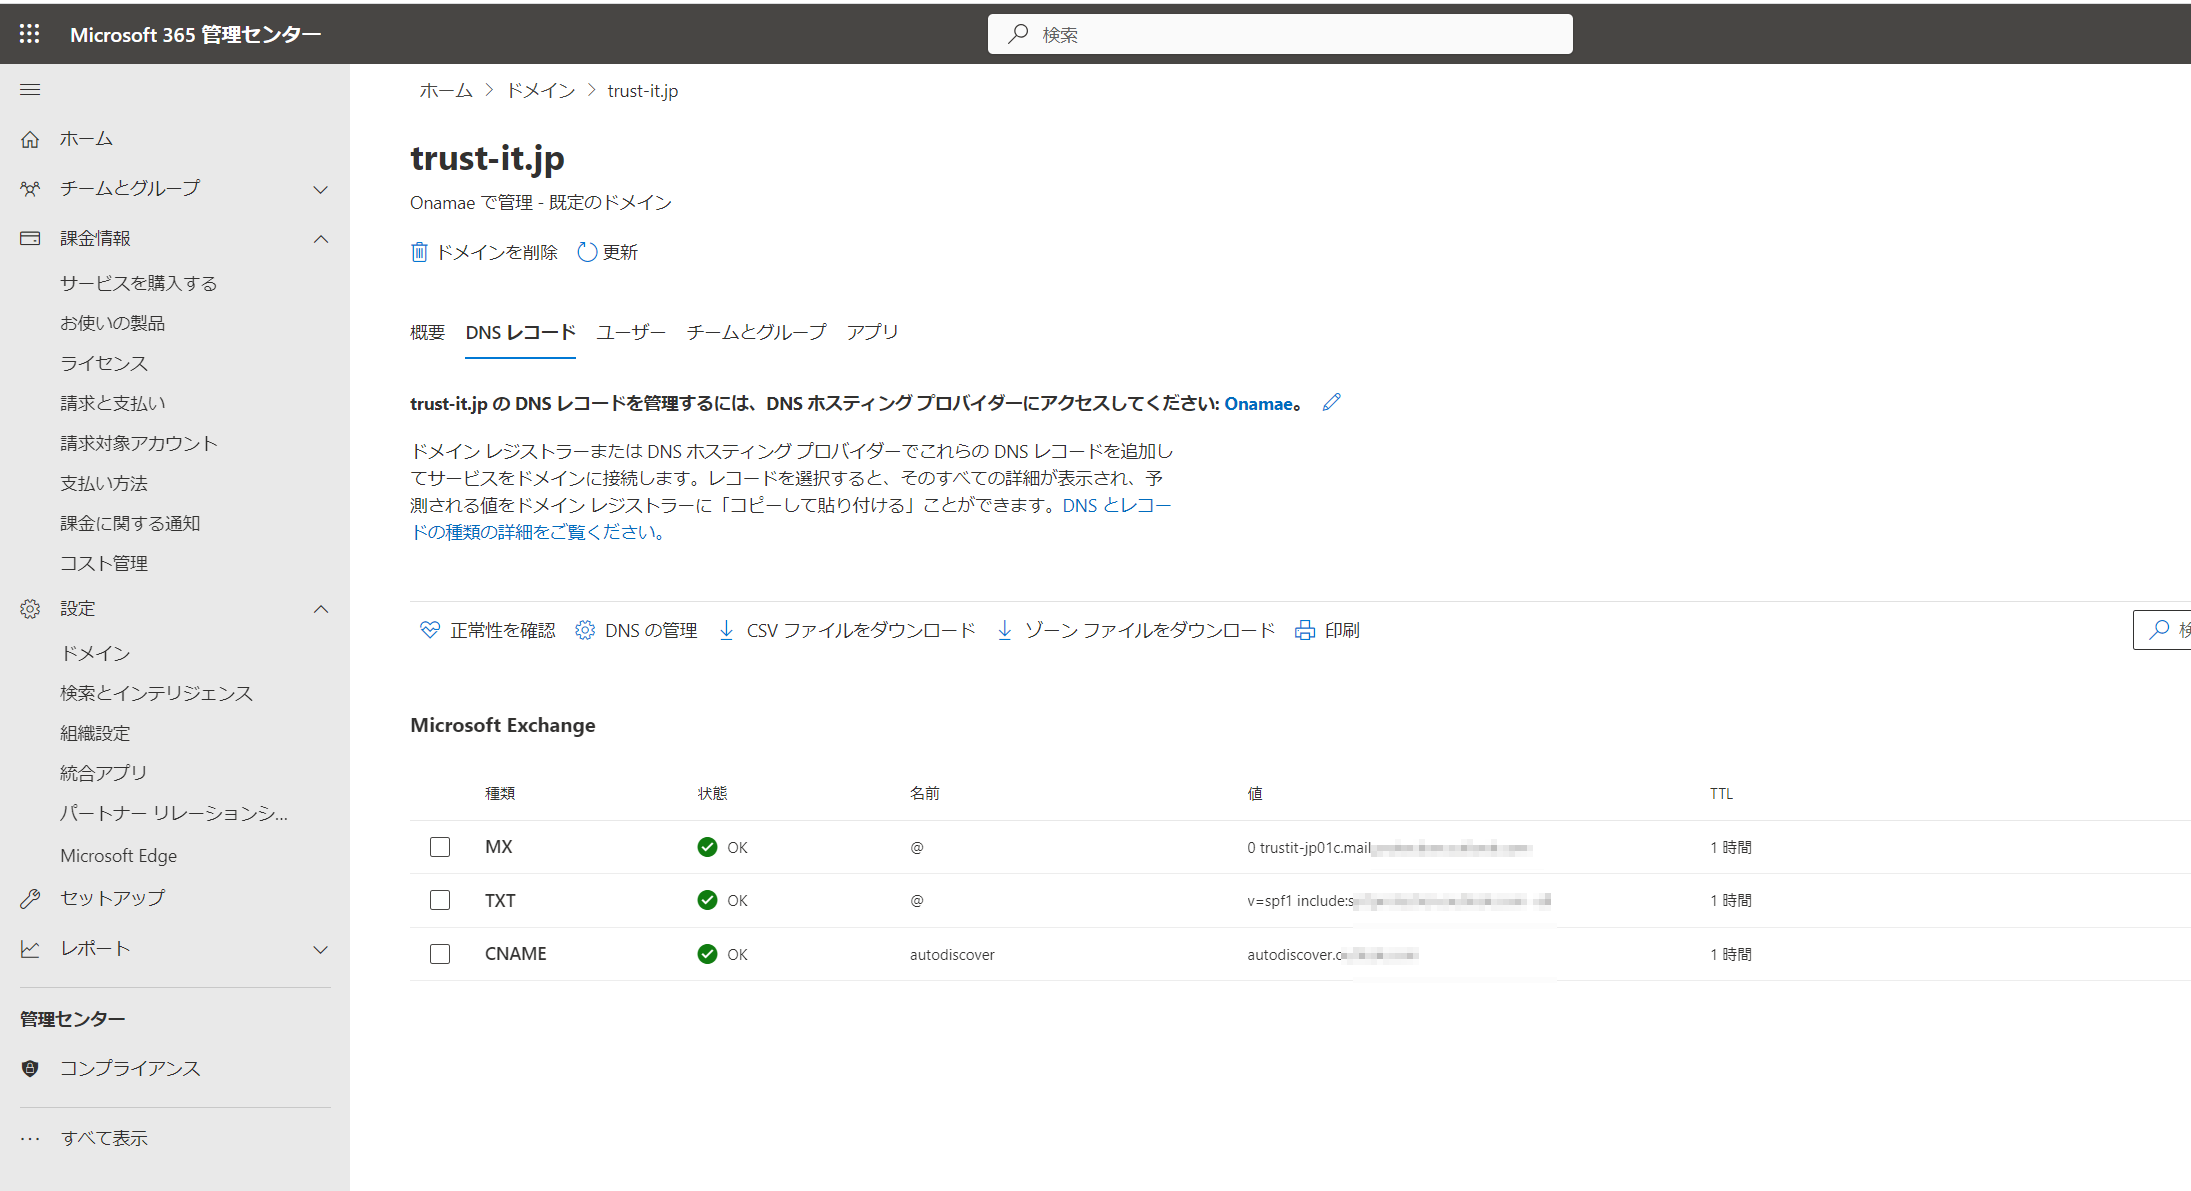Open 課金に関する通知 in sidebar
Screen dimensions: 2191x1191
click(130, 523)
